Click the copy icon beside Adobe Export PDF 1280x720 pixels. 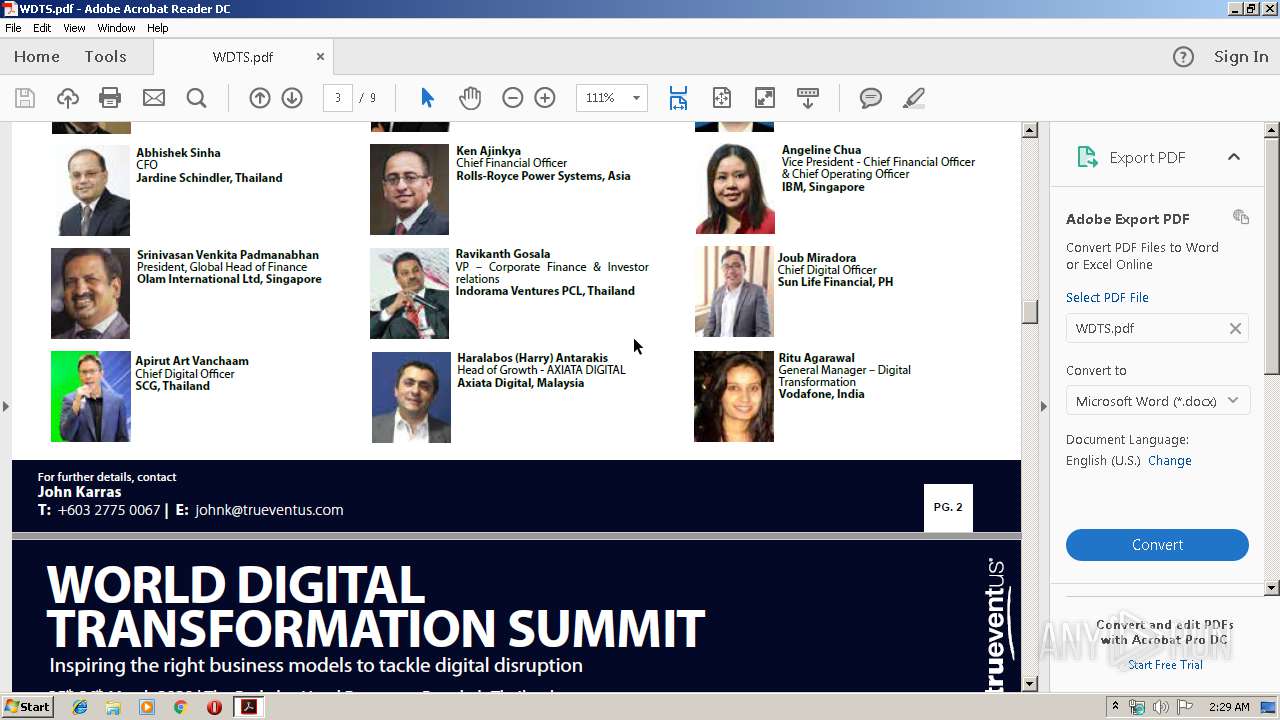click(1241, 217)
